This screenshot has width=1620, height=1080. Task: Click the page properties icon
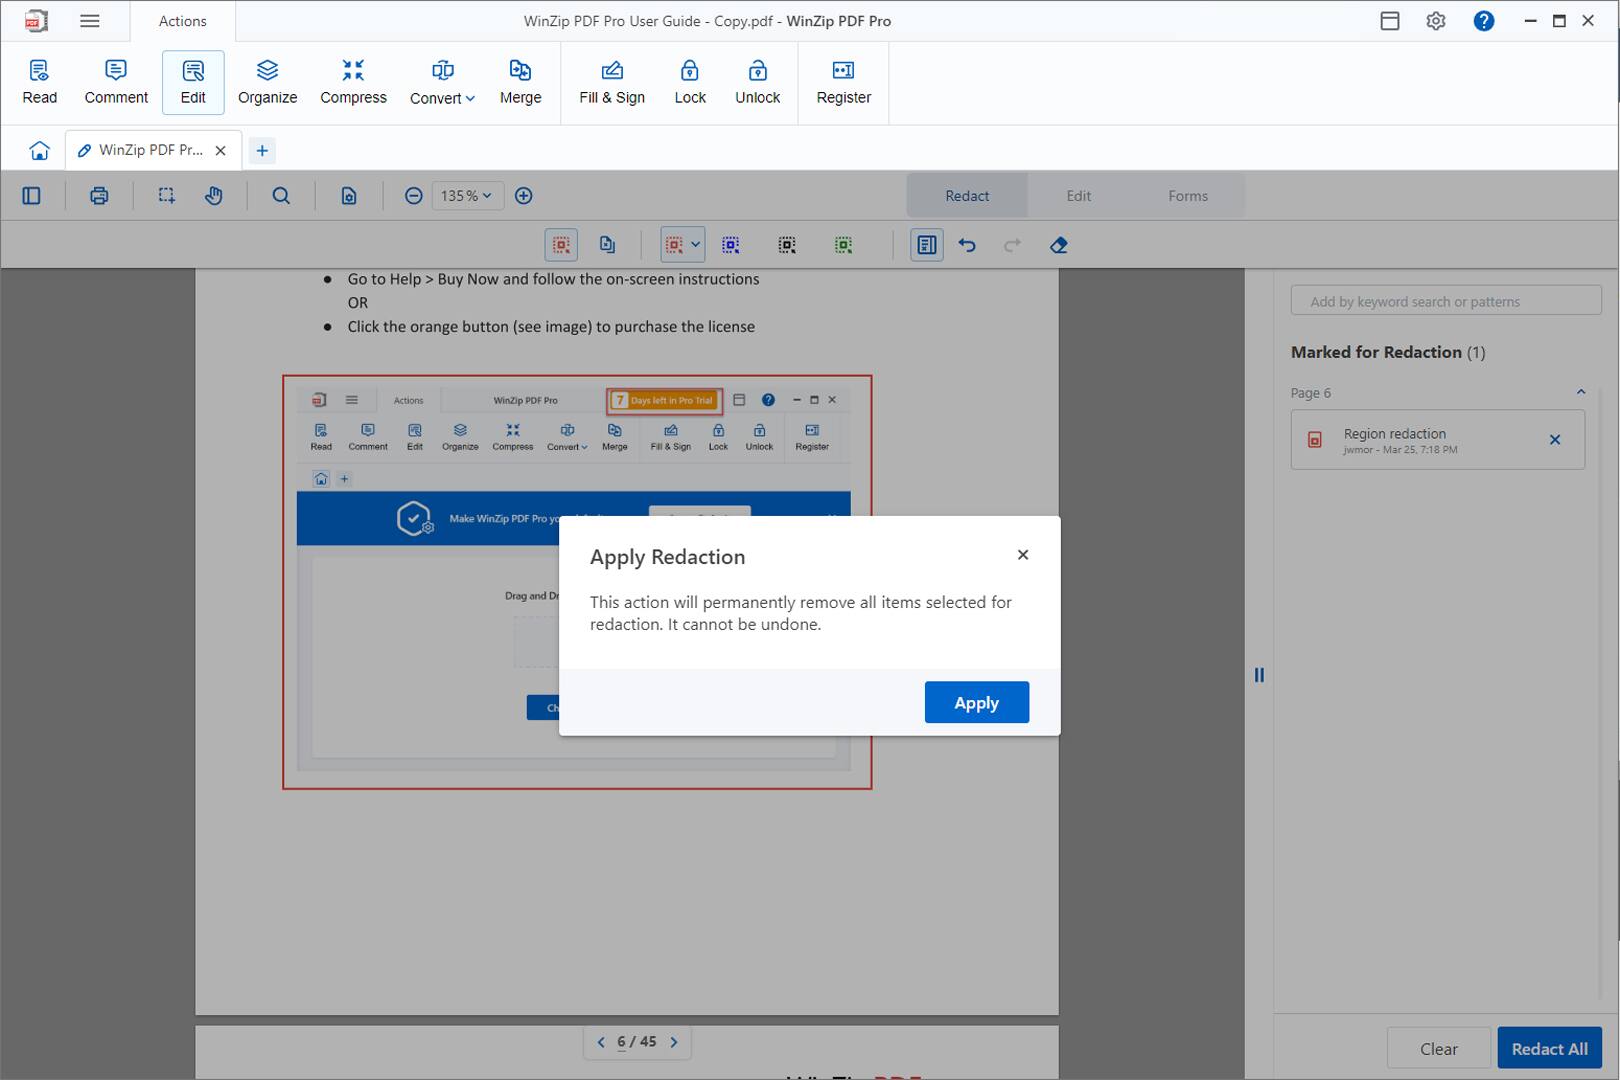(348, 196)
